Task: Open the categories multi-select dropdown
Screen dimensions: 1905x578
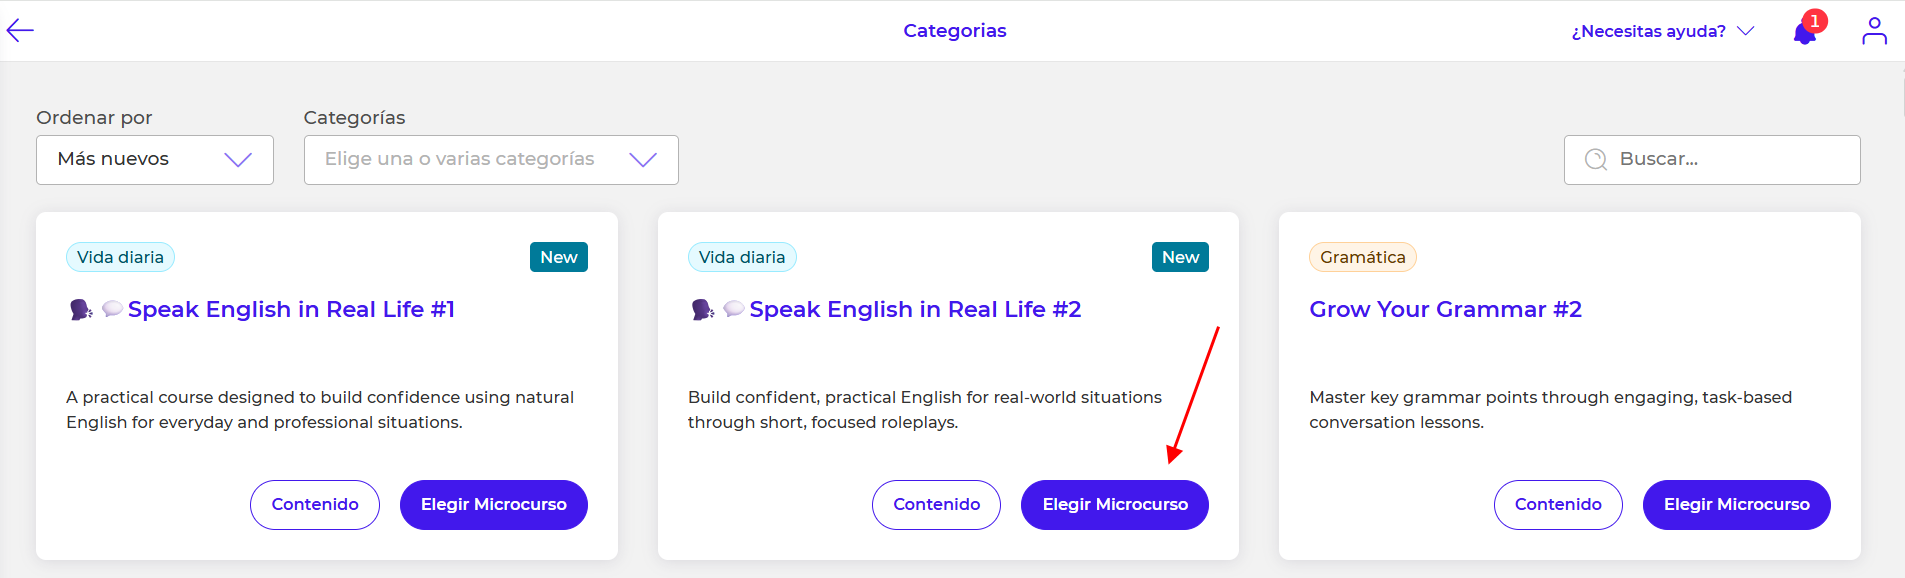Action: point(491,160)
